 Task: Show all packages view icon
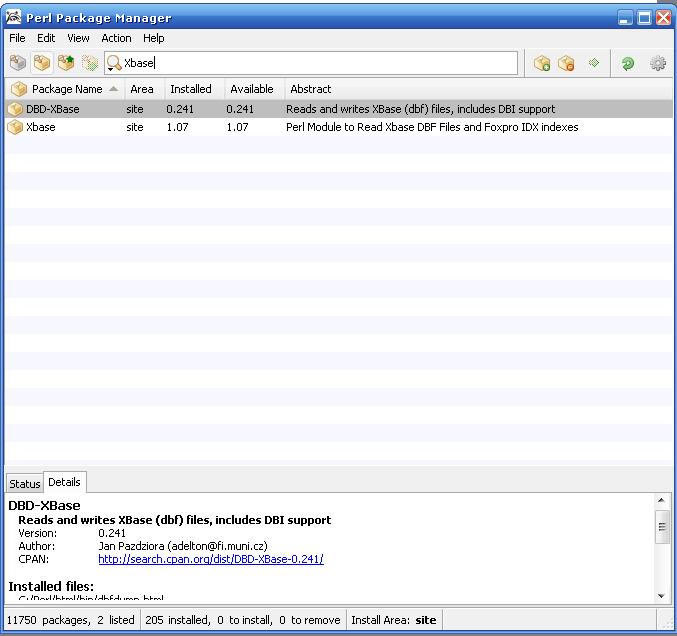point(18,63)
